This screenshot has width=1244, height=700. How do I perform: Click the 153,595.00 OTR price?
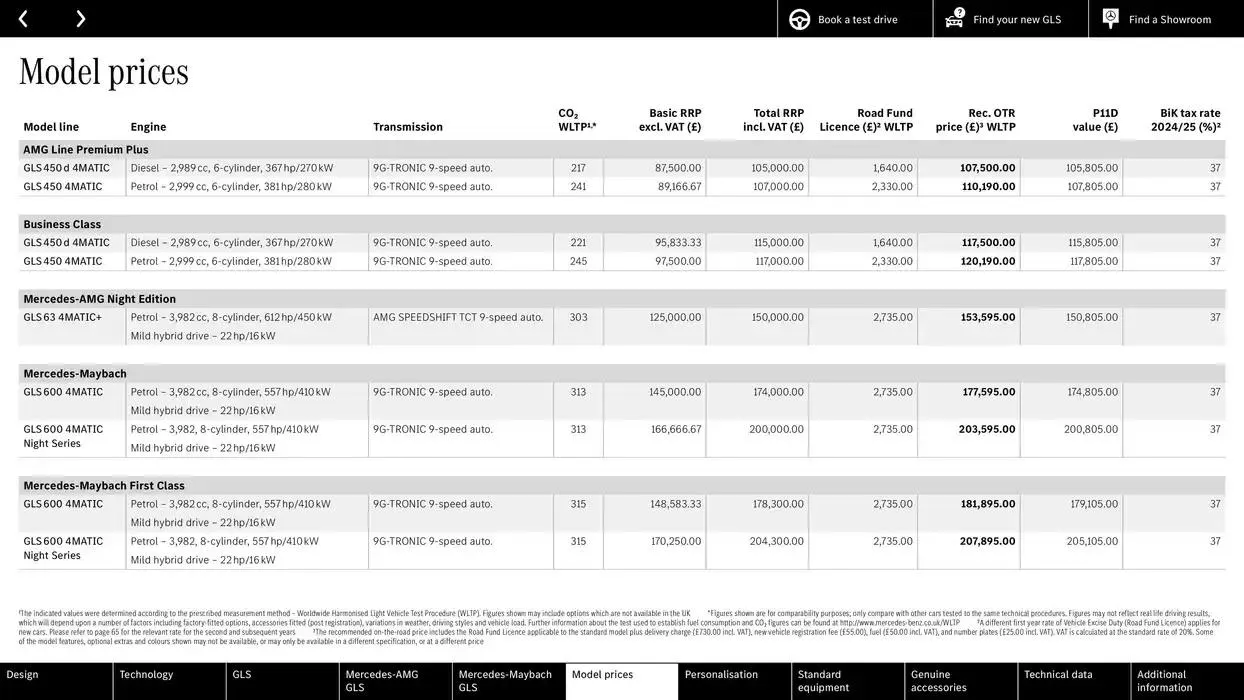[x=988, y=318]
